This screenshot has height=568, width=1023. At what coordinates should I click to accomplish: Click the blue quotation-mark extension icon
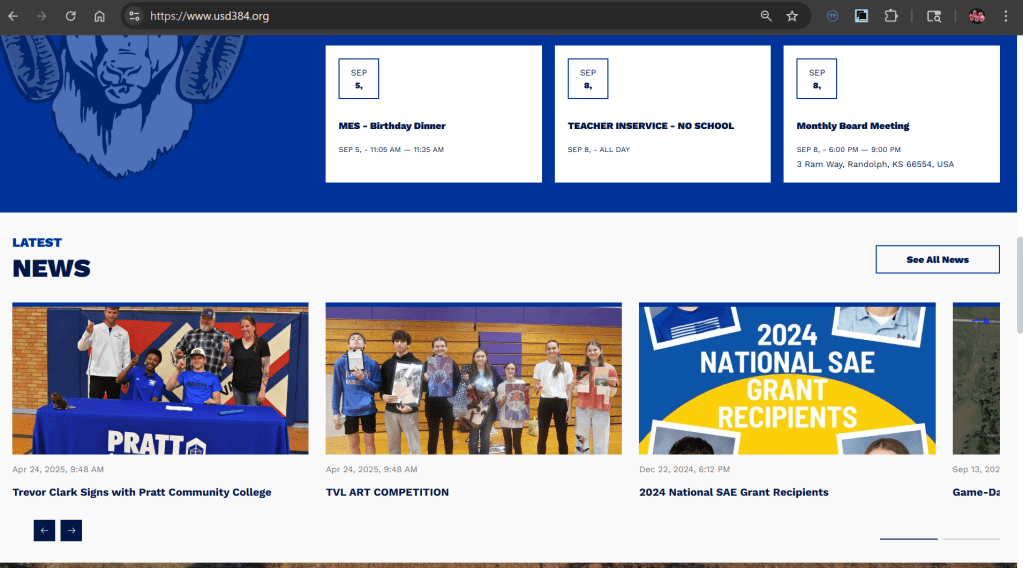pos(832,16)
